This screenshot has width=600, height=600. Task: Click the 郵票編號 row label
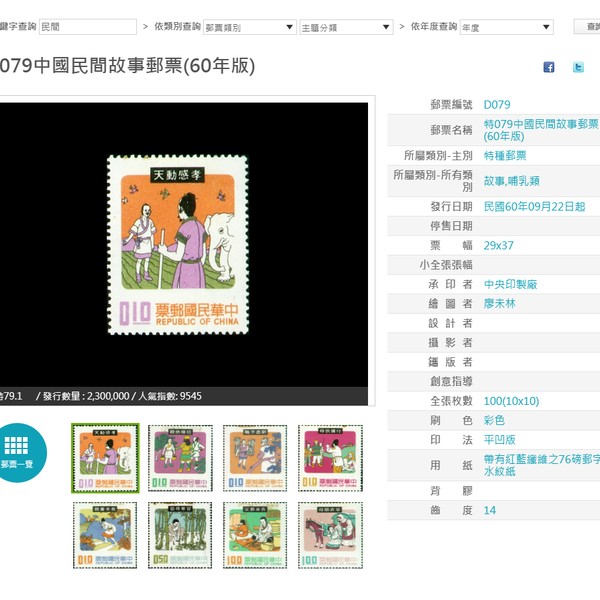(451, 104)
